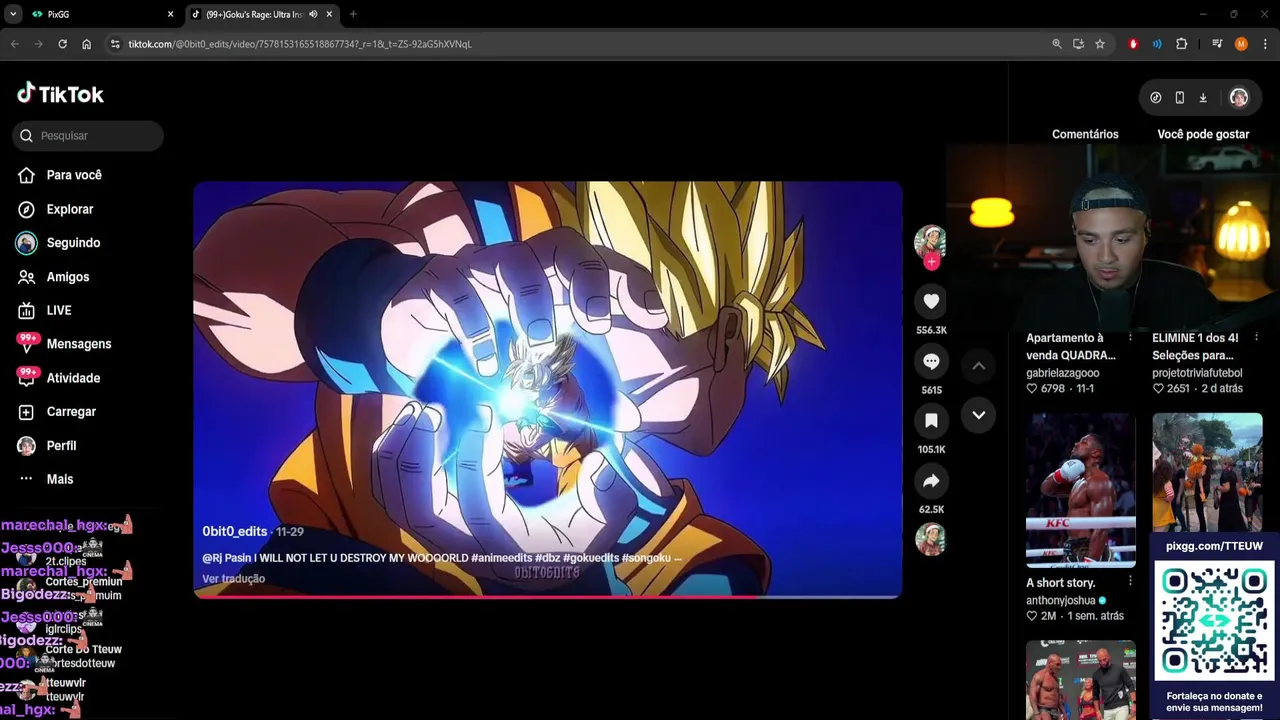Click Ver tradução under the caption
Image resolution: width=1280 pixels, height=720 pixels.
coord(233,579)
